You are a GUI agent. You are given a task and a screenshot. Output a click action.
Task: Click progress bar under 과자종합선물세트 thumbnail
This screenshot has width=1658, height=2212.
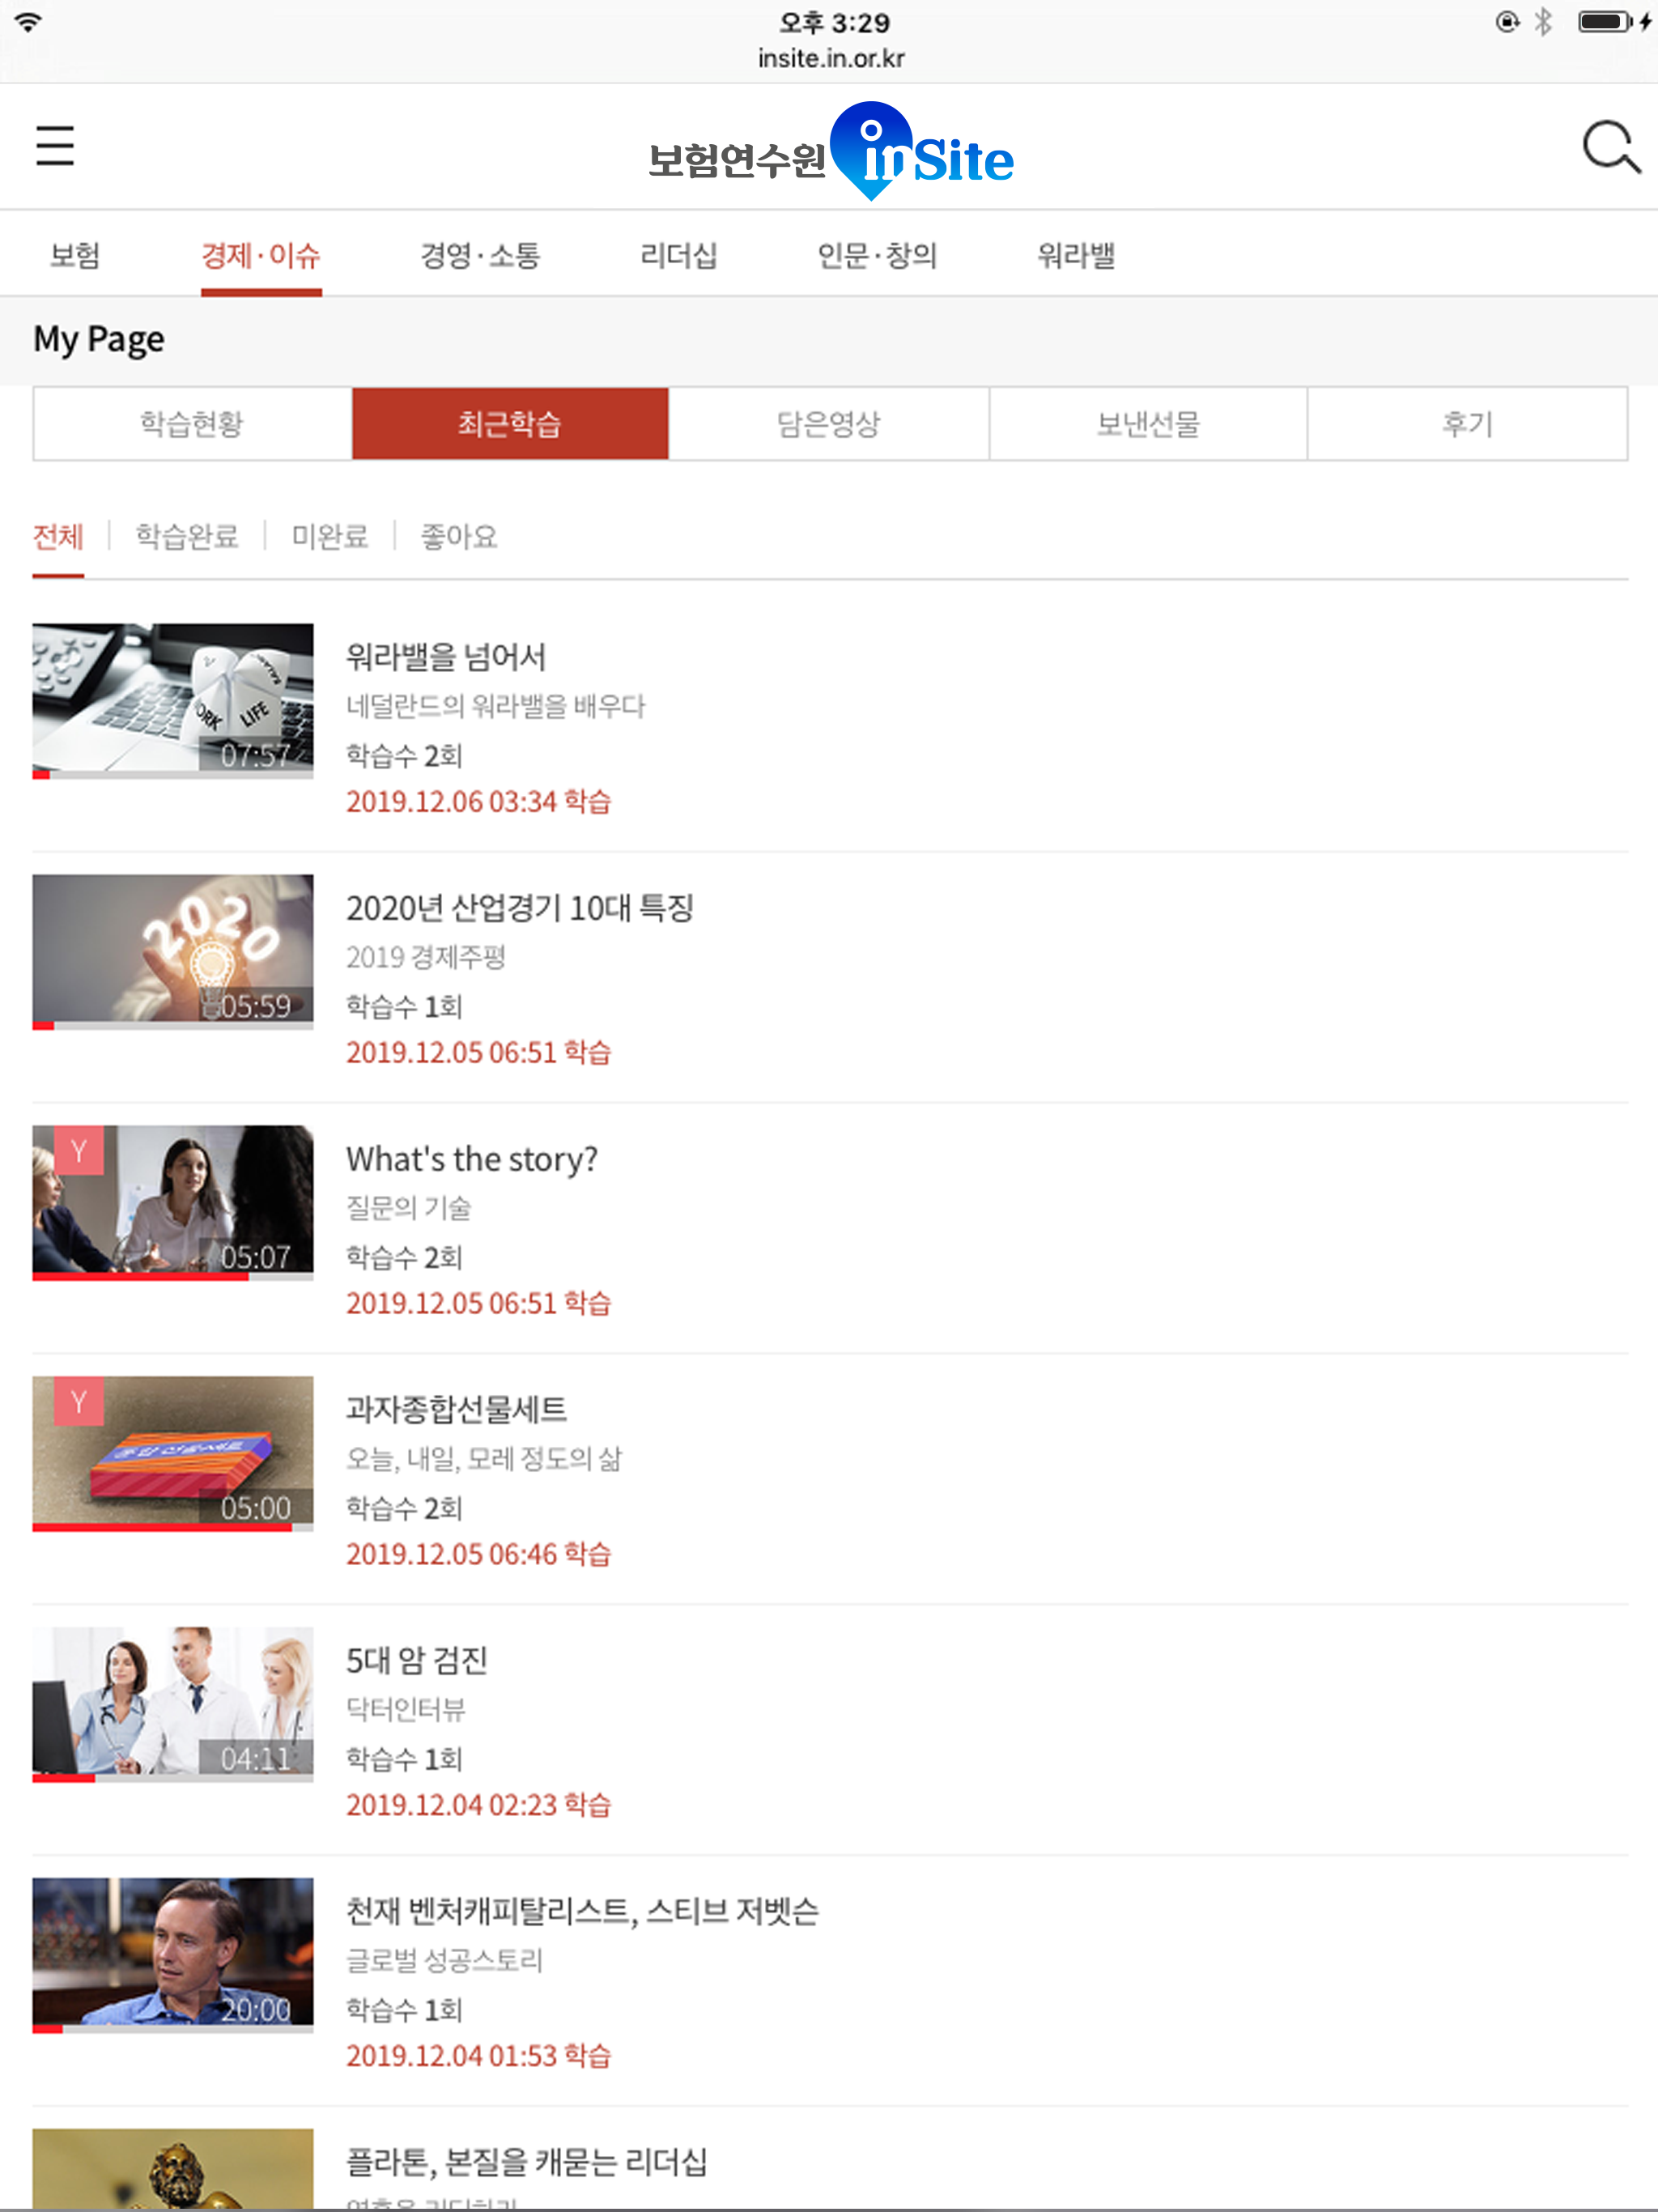tap(173, 1528)
